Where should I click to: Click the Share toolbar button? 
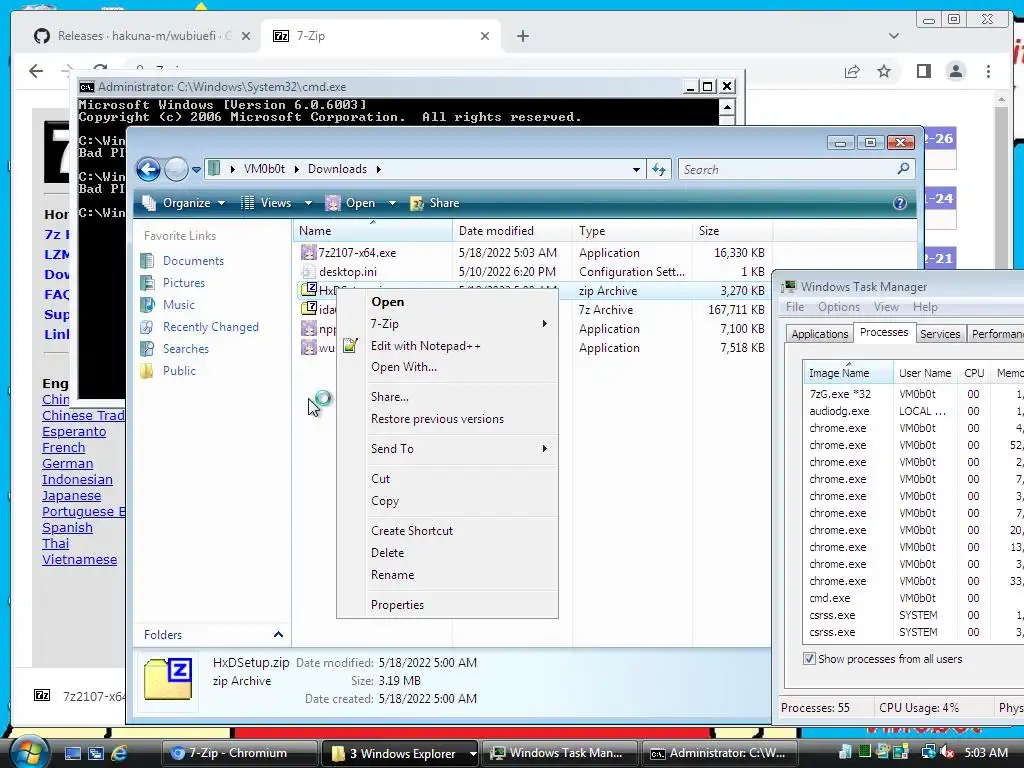pyautogui.click(x=435, y=203)
